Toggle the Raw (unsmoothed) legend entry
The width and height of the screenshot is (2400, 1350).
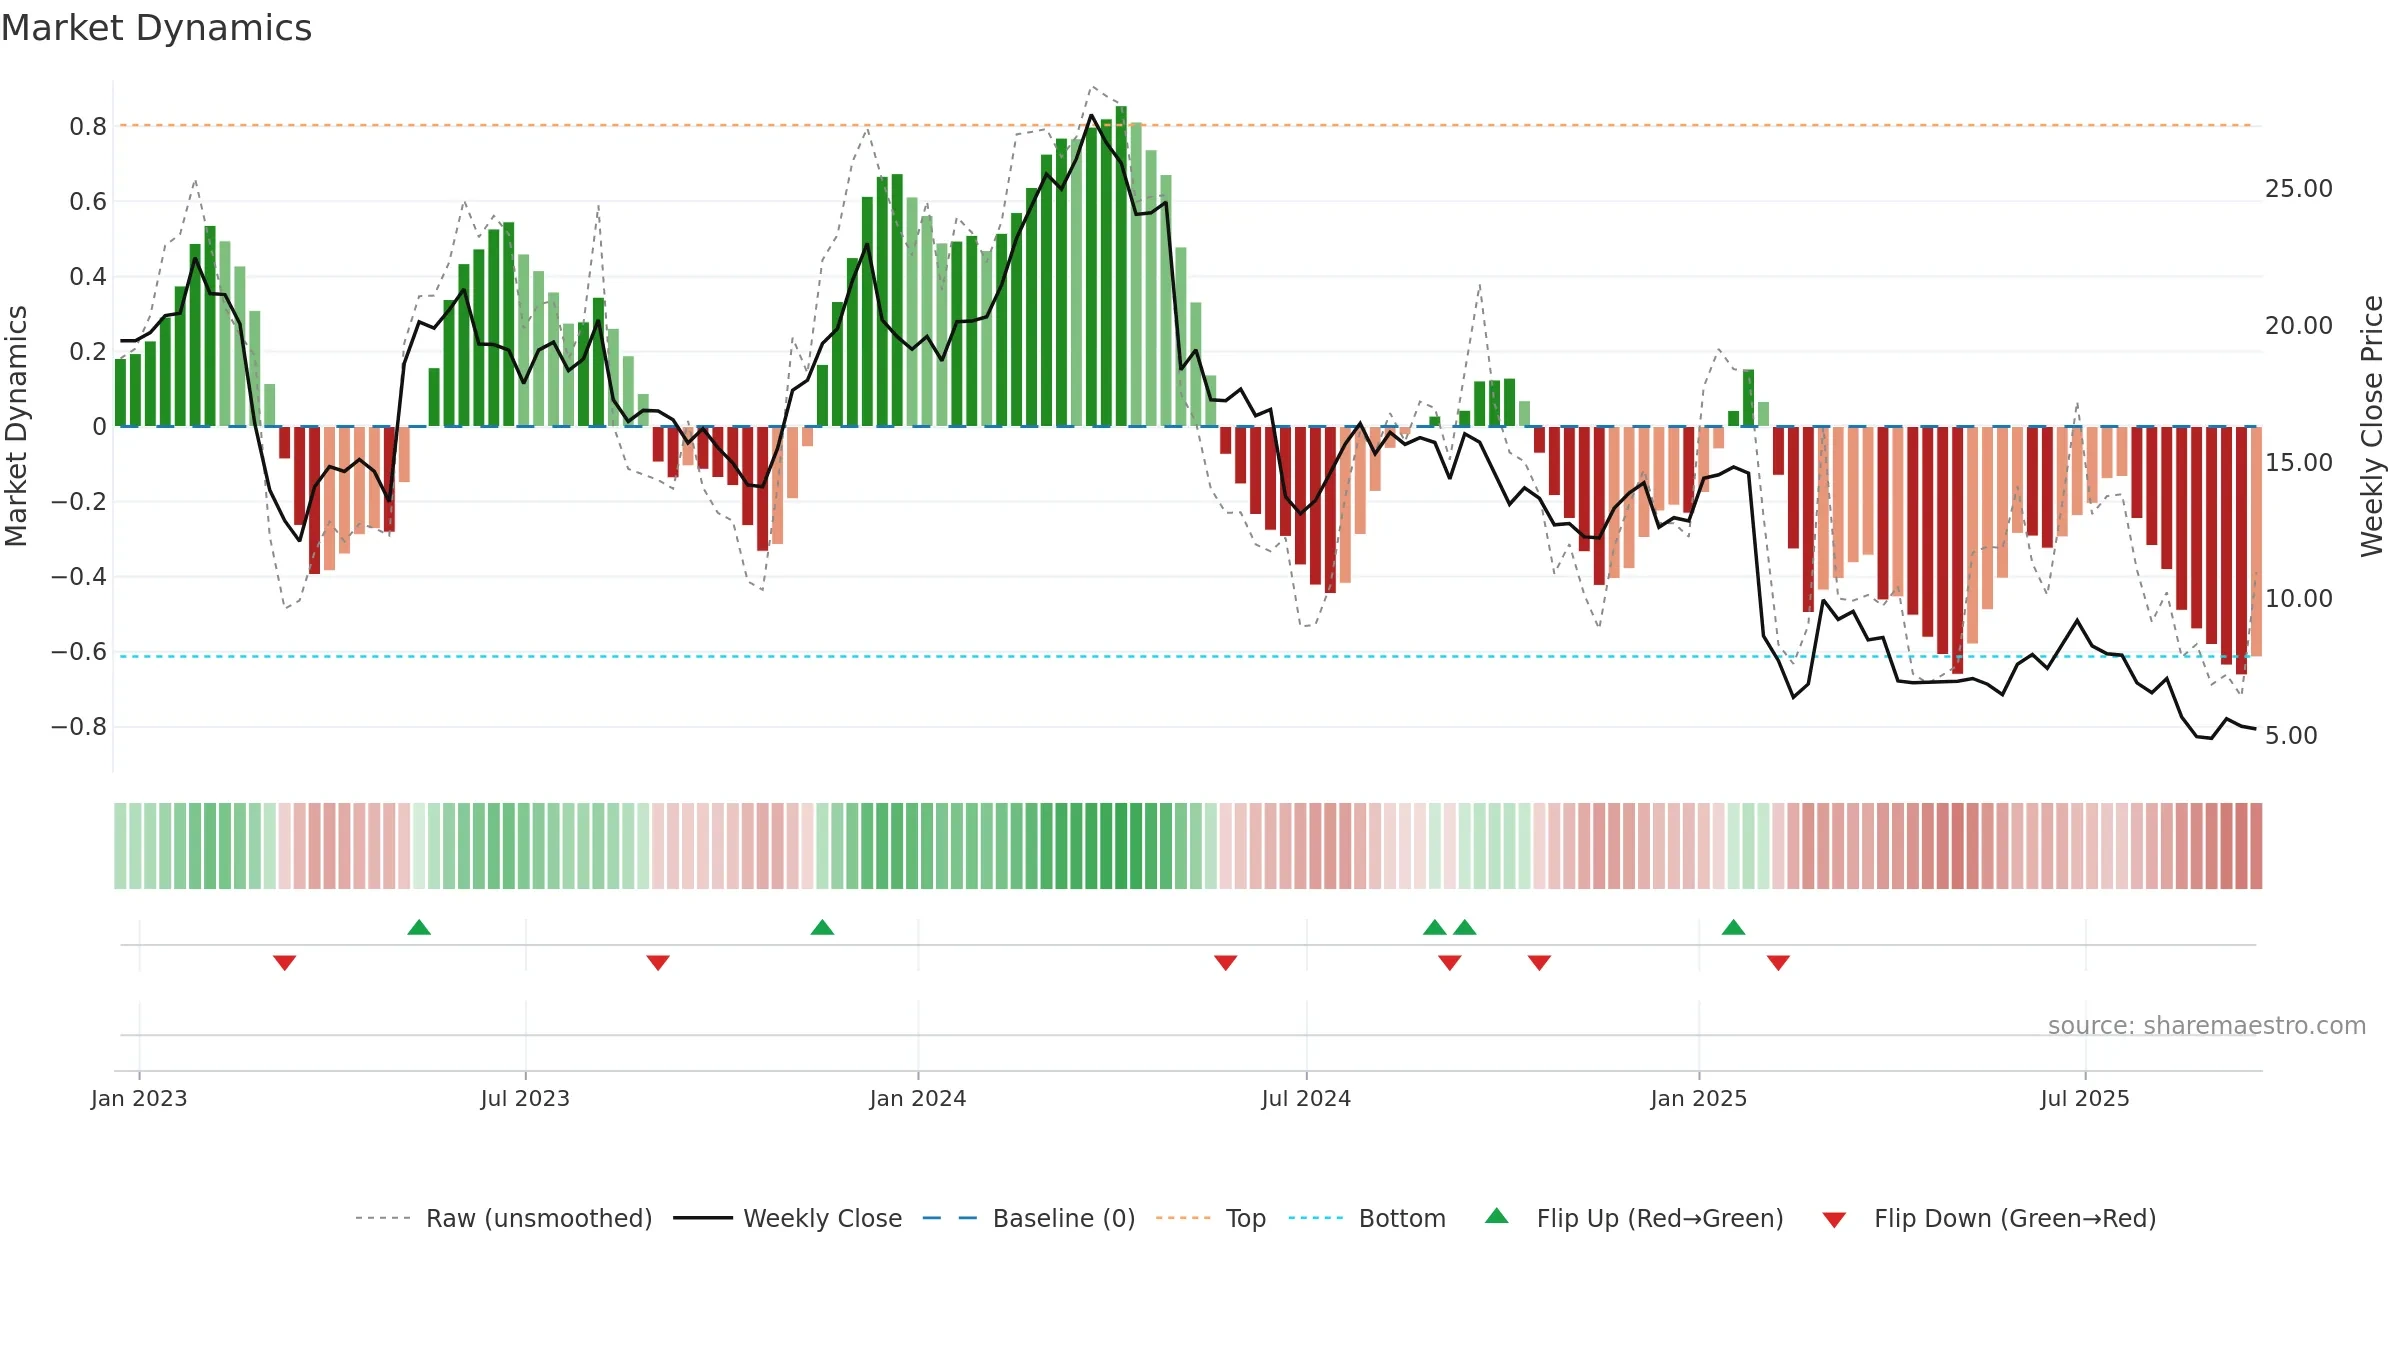coord(503,1218)
